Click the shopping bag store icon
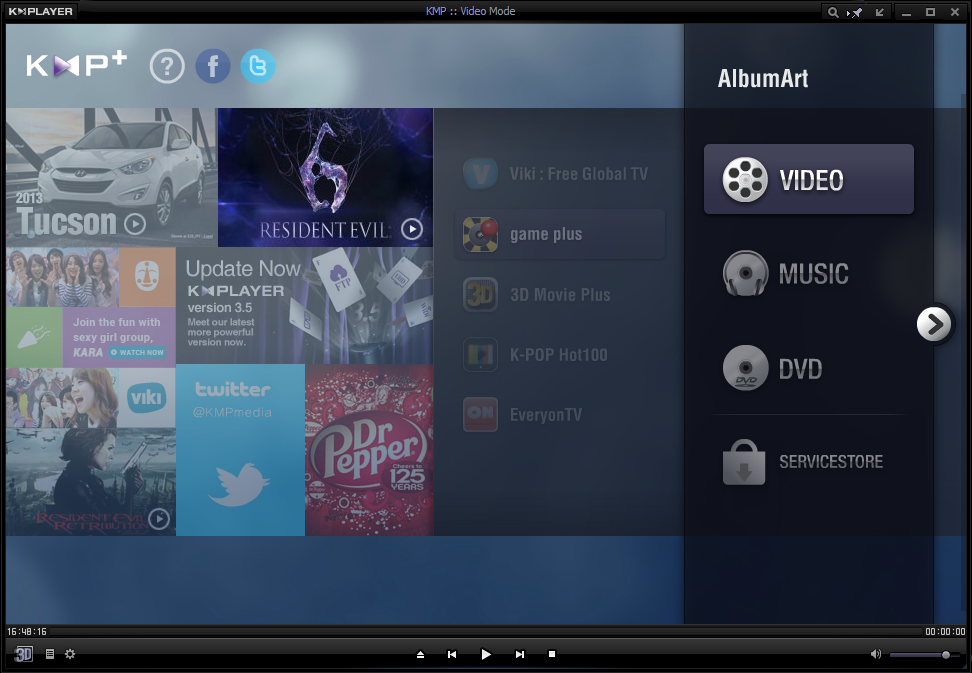The height and width of the screenshot is (673, 972). (744, 462)
